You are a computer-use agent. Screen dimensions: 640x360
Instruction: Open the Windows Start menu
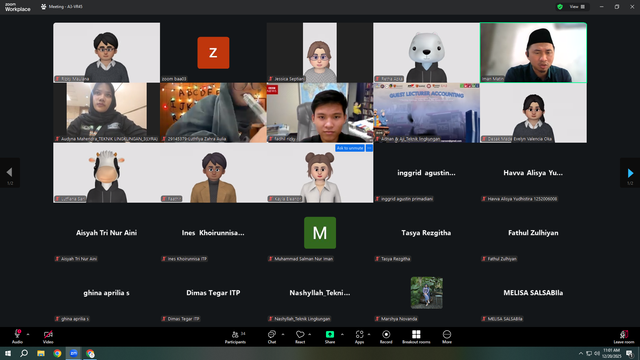pyautogui.click(x=8, y=353)
